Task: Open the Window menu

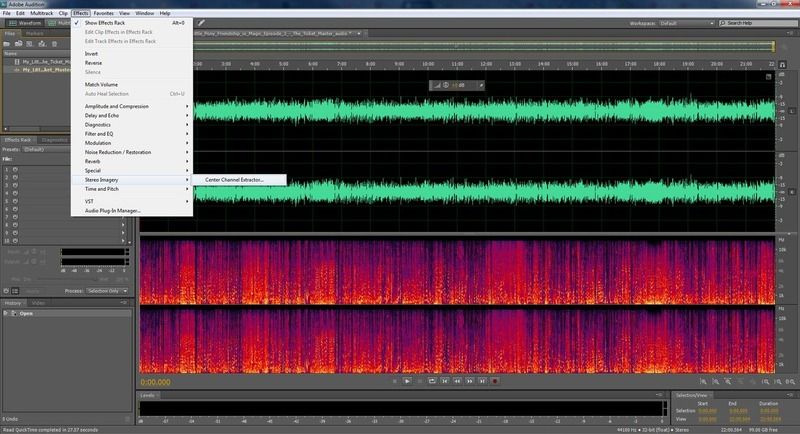Action: click(144, 13)
